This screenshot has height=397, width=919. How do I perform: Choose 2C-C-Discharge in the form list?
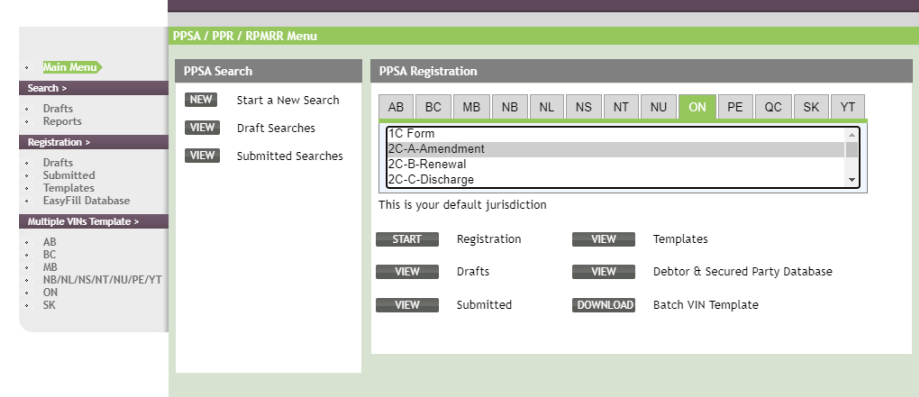coord(616,179)
